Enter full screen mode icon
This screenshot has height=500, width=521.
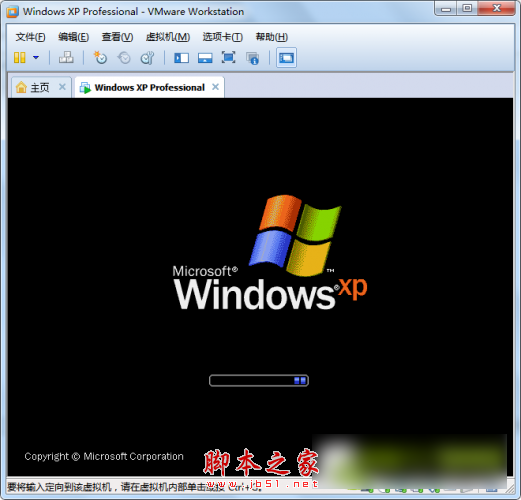[x=228, y=58]
